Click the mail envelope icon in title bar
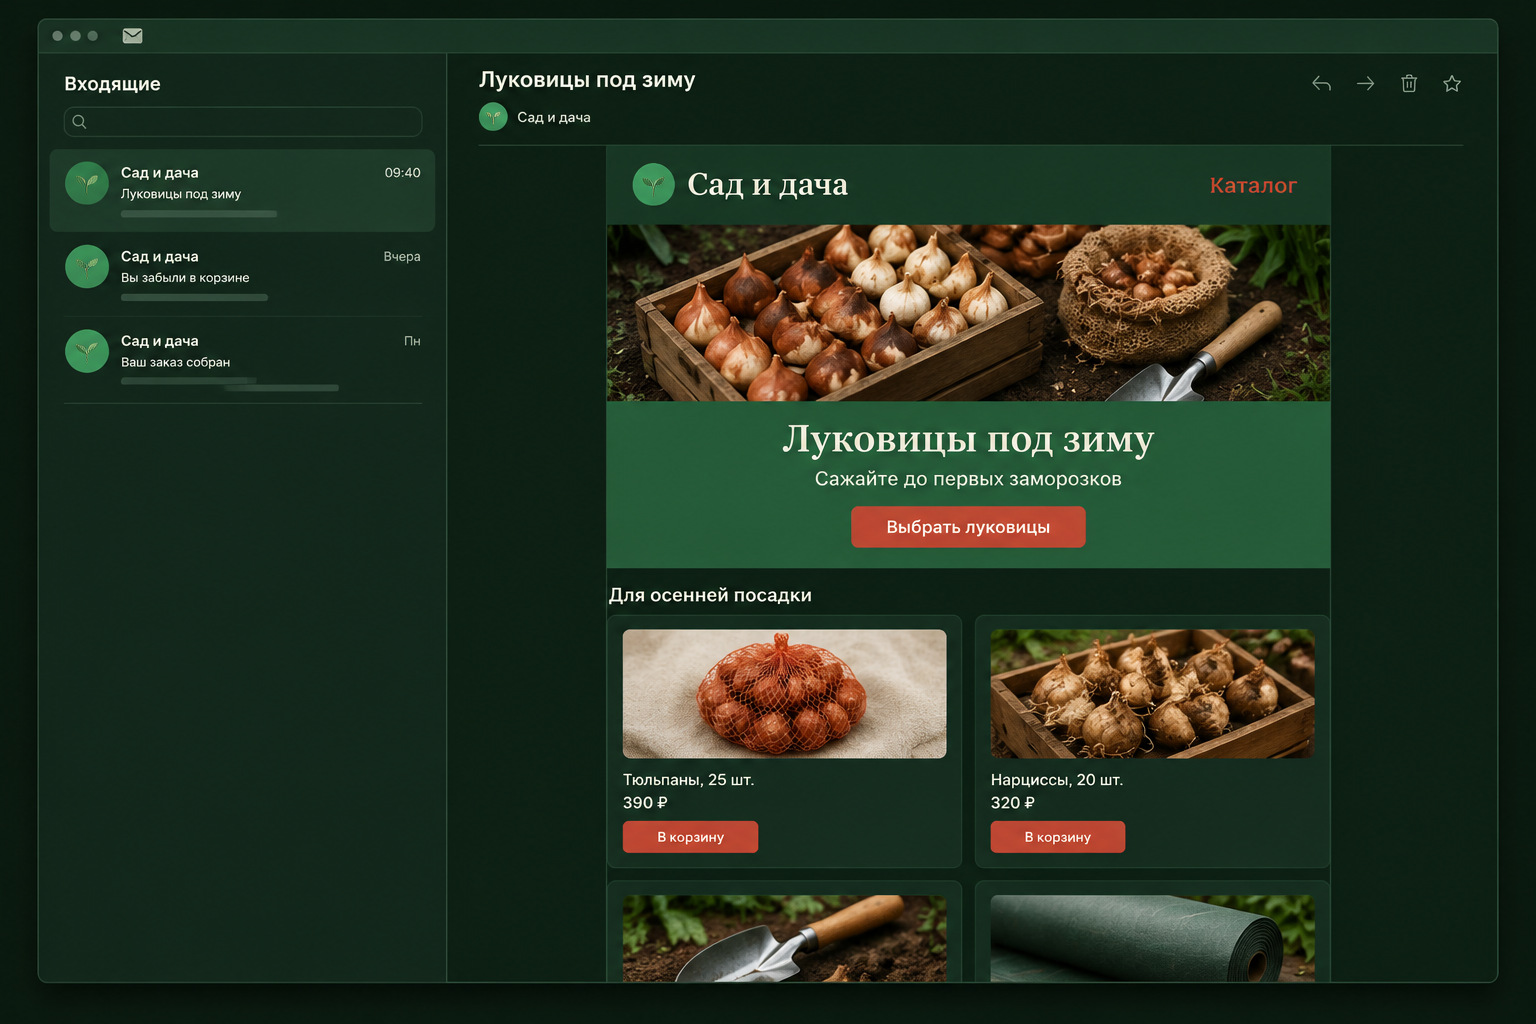The height and width of the screenshot is (1024, 1536). [x=132, y=36]
